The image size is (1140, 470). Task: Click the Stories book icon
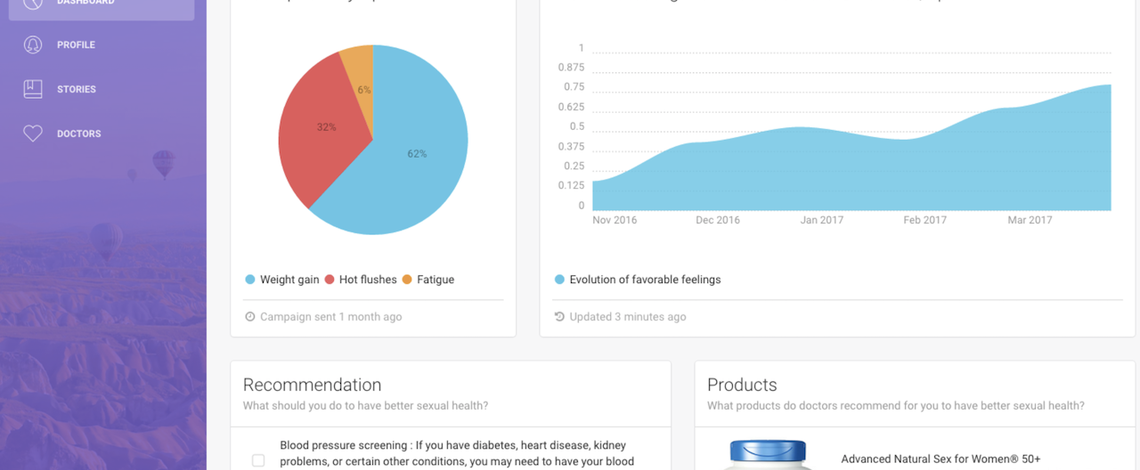point(33,89)
